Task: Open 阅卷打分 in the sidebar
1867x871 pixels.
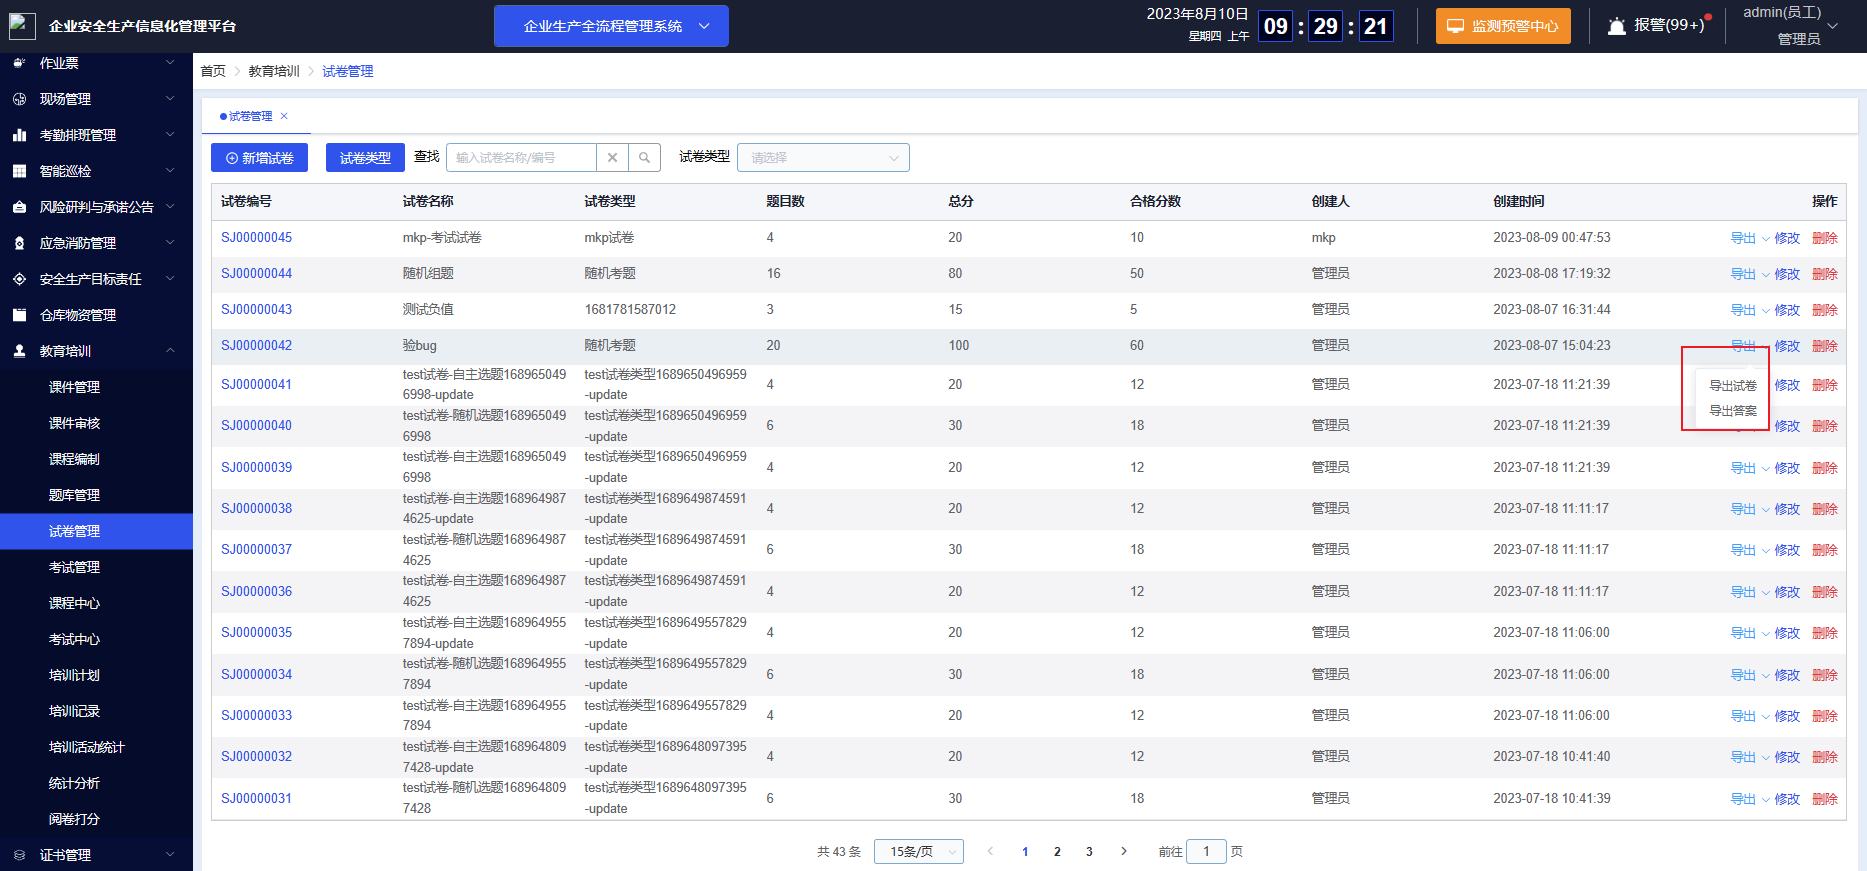Action: pos(75,819)
